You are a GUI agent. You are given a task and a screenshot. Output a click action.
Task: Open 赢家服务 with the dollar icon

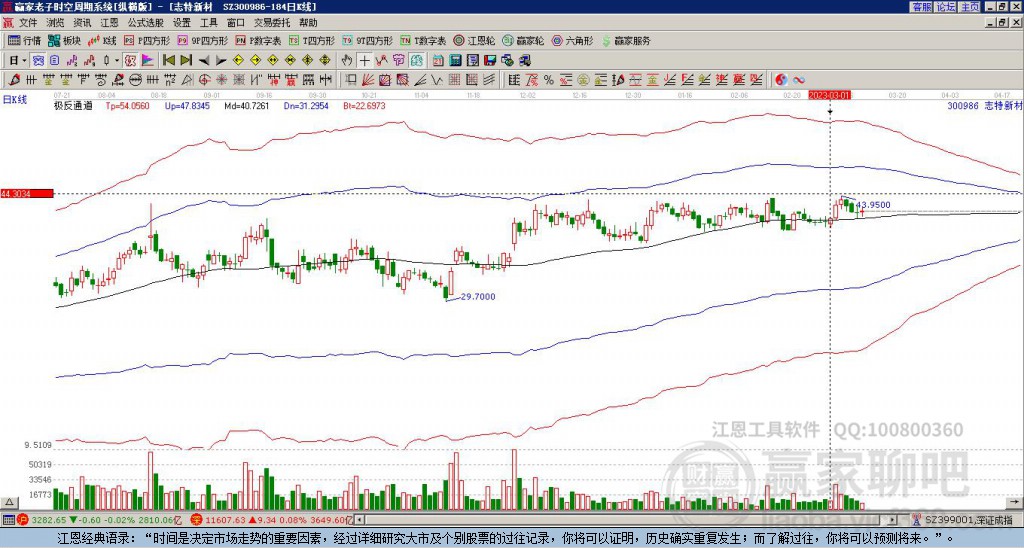(x=626, y=40)
